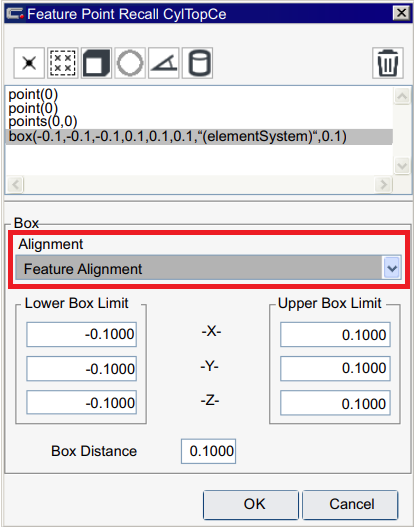Select the angle range recall icon
The image size is (414, 527).
click(164, 63)
